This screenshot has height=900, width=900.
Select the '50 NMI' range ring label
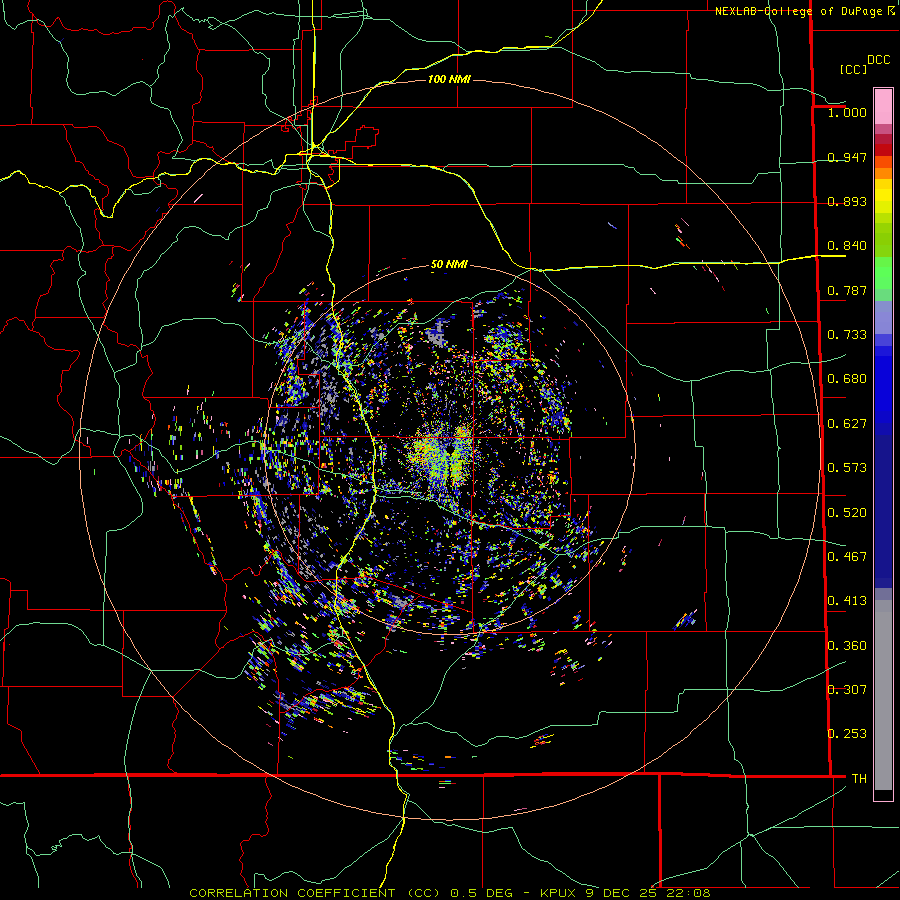coord(449,265)
